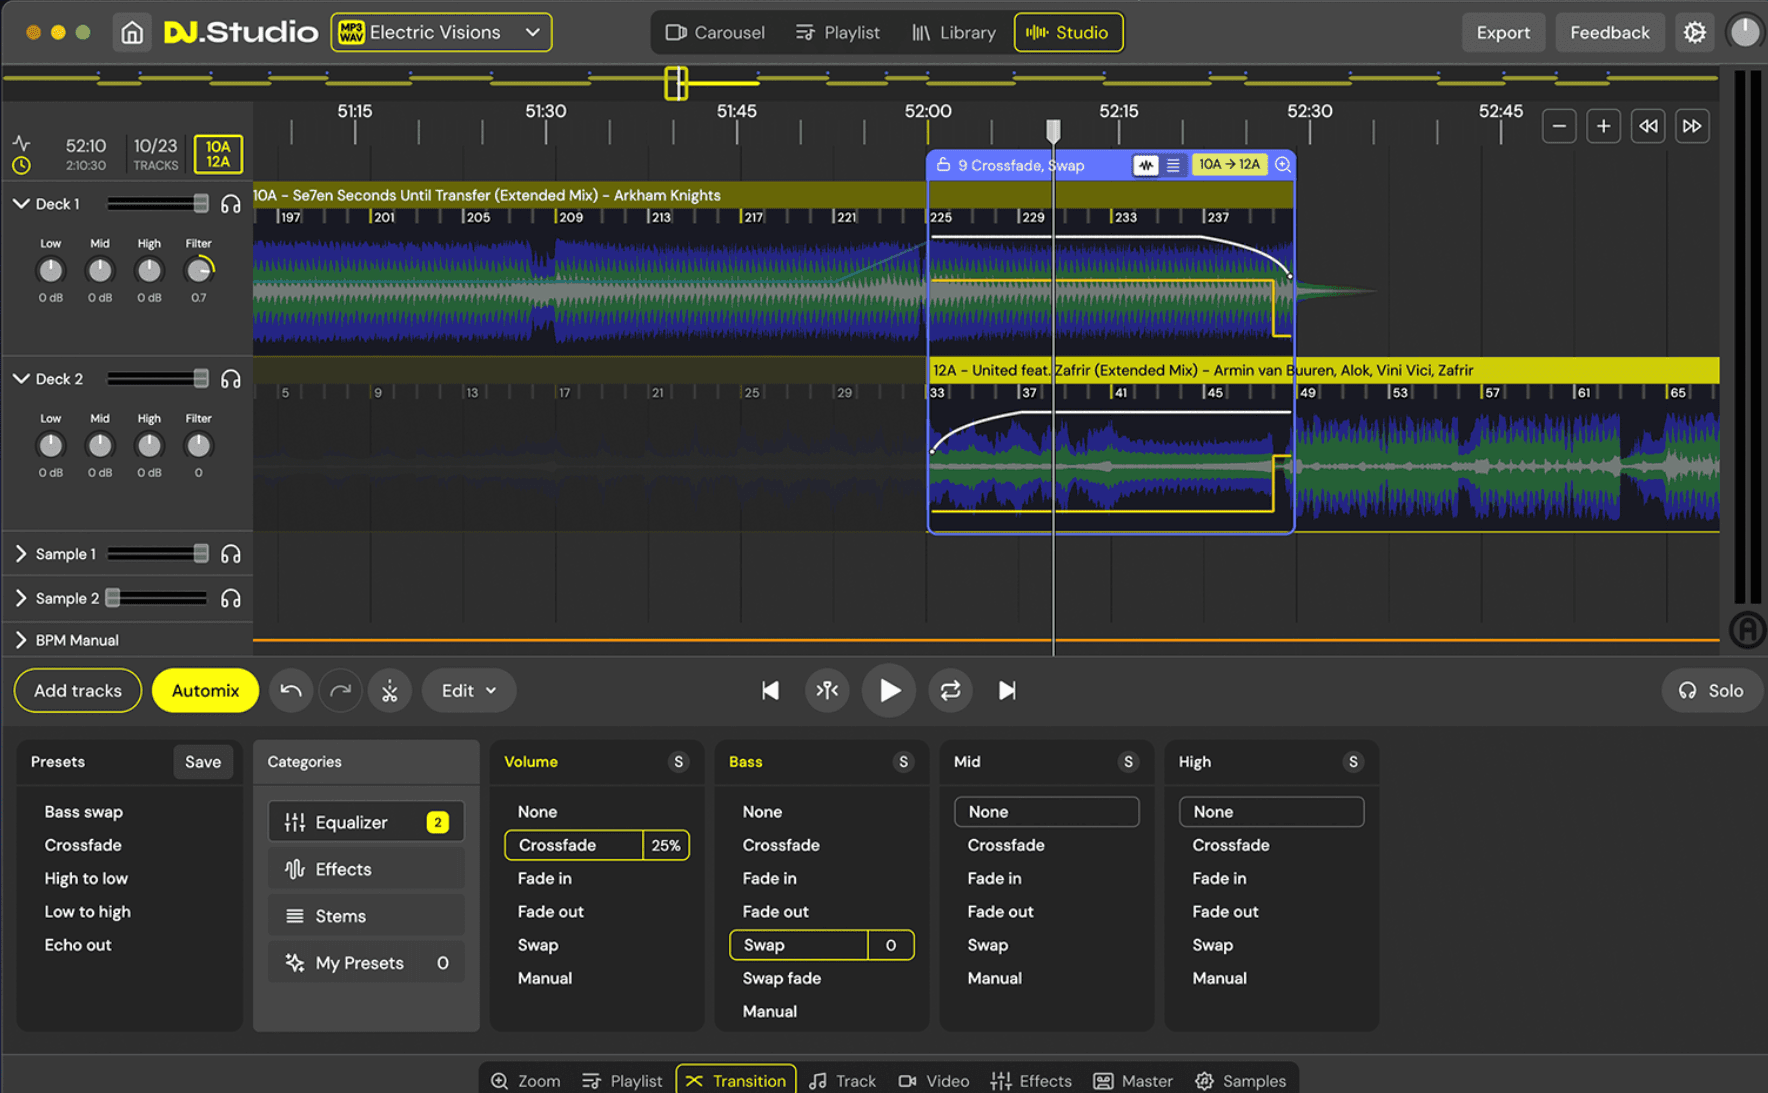Image resolution: width=1768 pixels, height=1093 pixels.
Task: Expand the Sample 1 track
Action: point(21,554)
